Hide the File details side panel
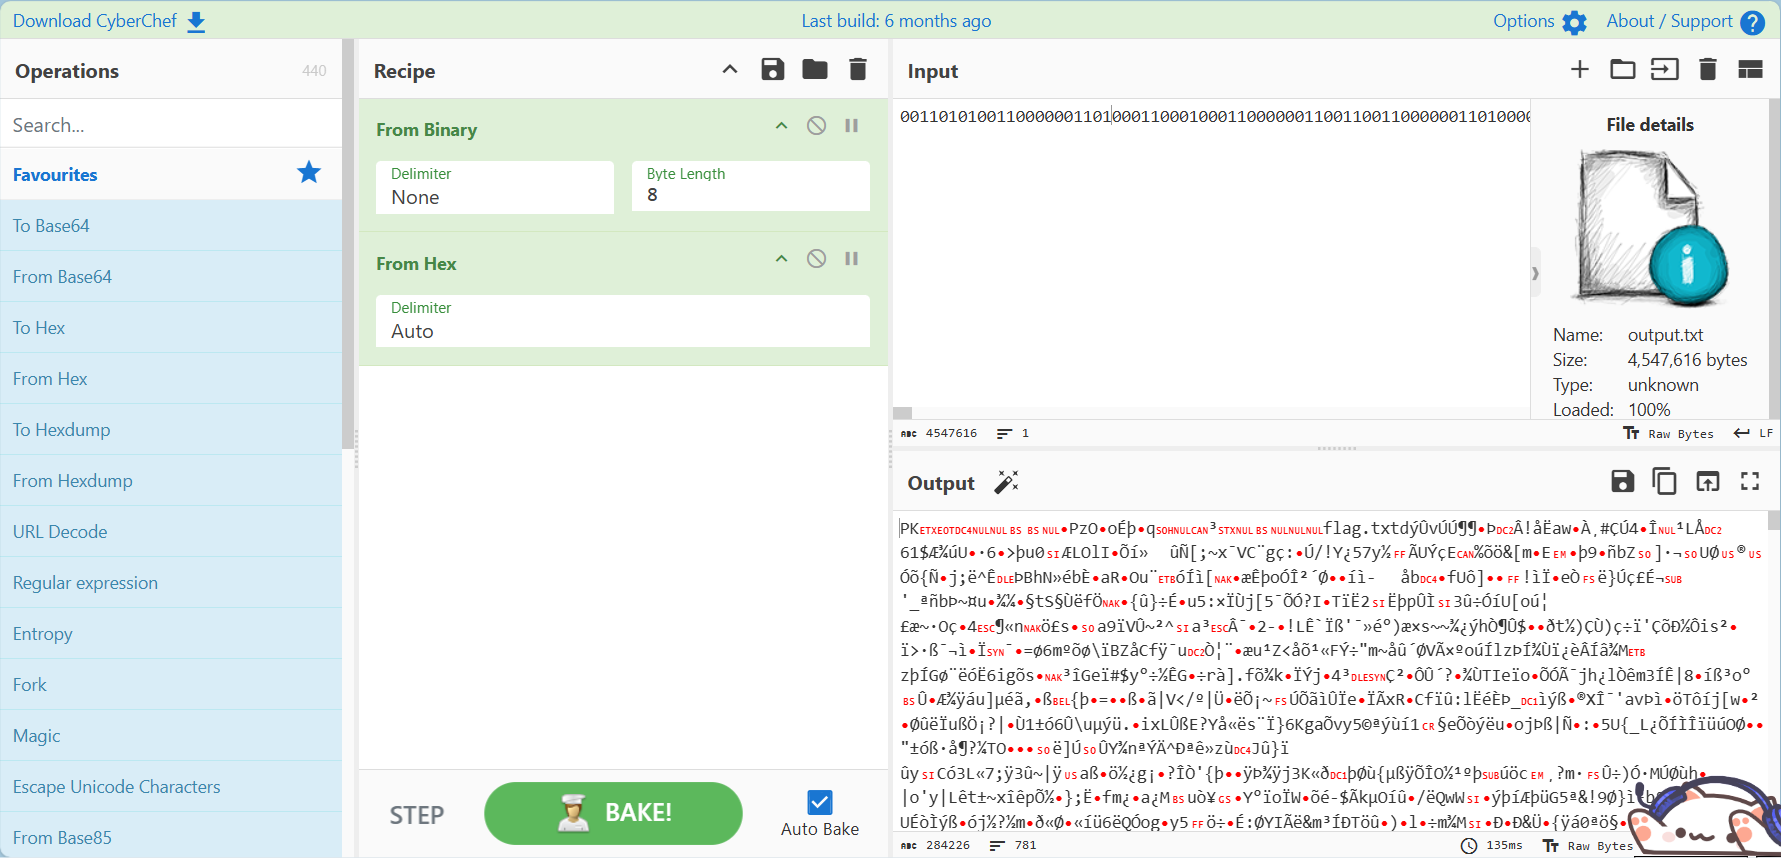 point(1535,273)
